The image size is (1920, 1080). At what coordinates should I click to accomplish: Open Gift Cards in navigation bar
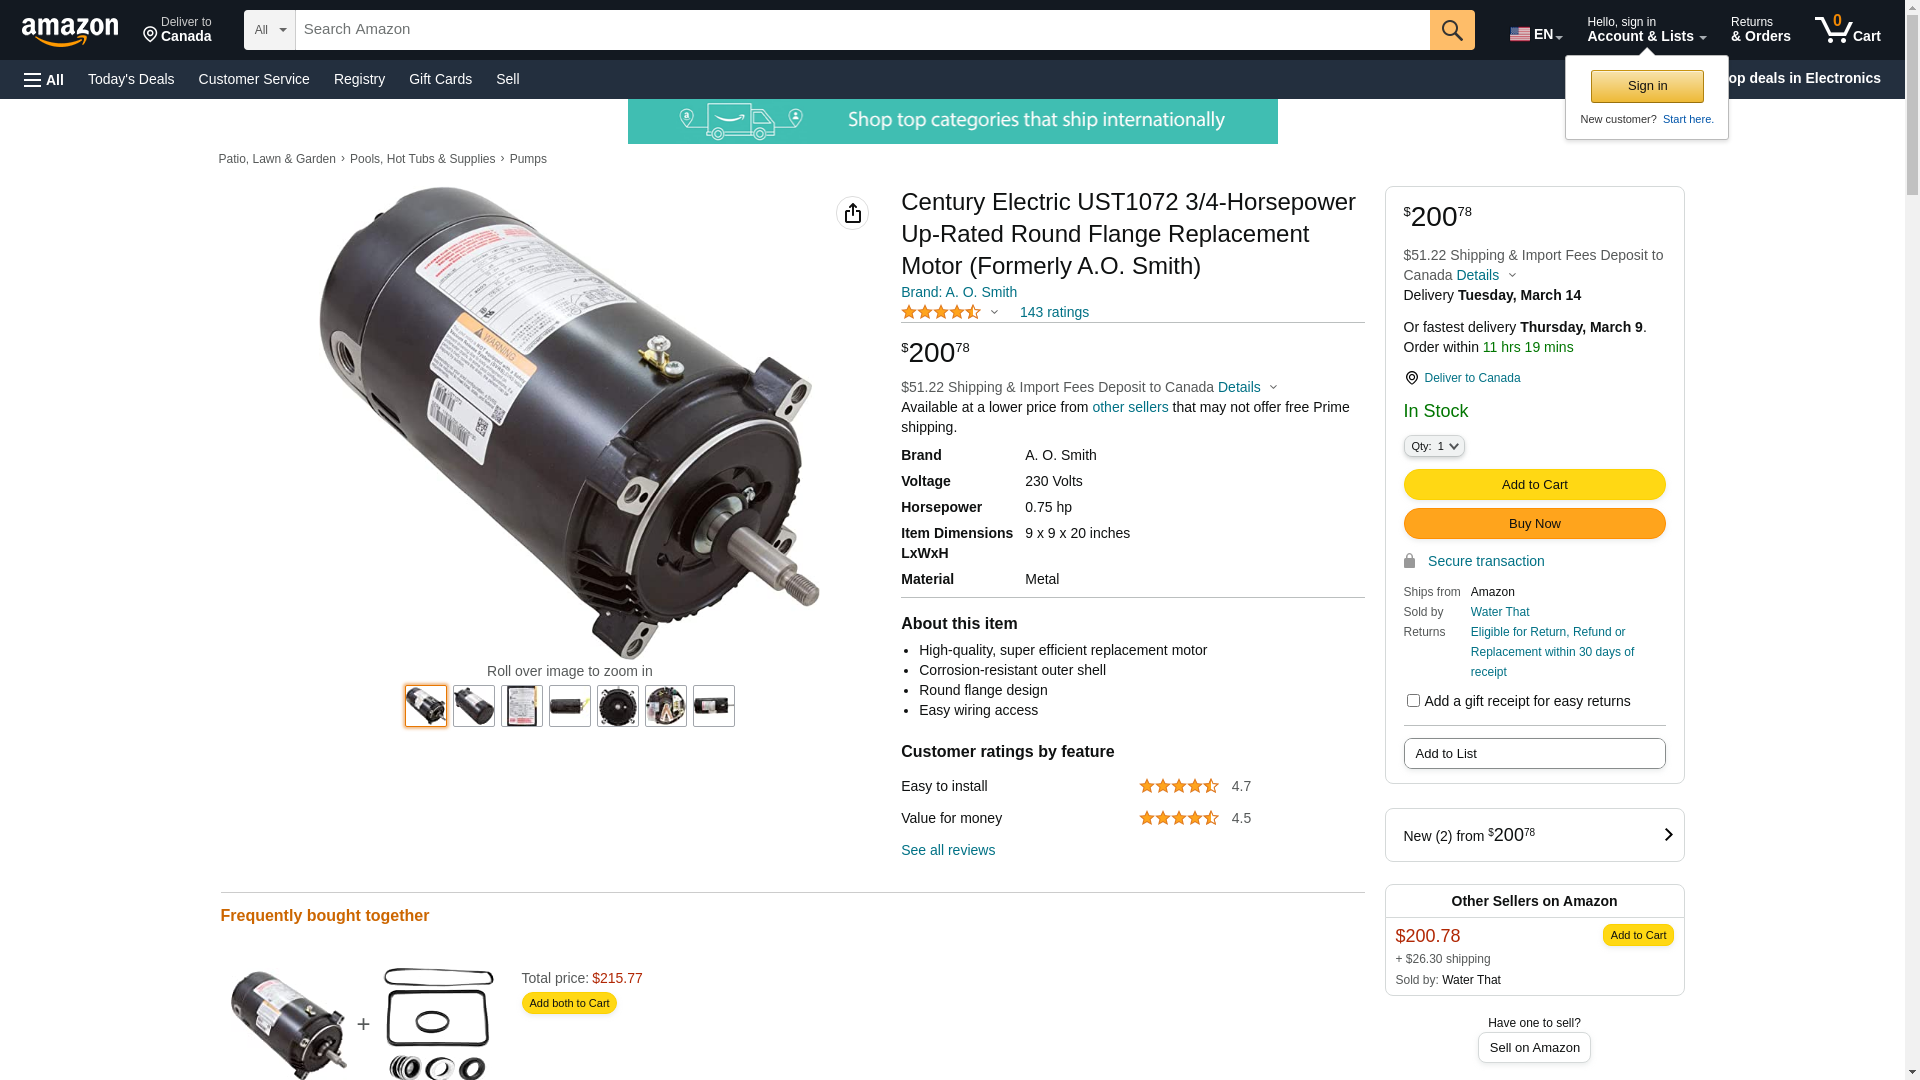click(x=440, y=79)
